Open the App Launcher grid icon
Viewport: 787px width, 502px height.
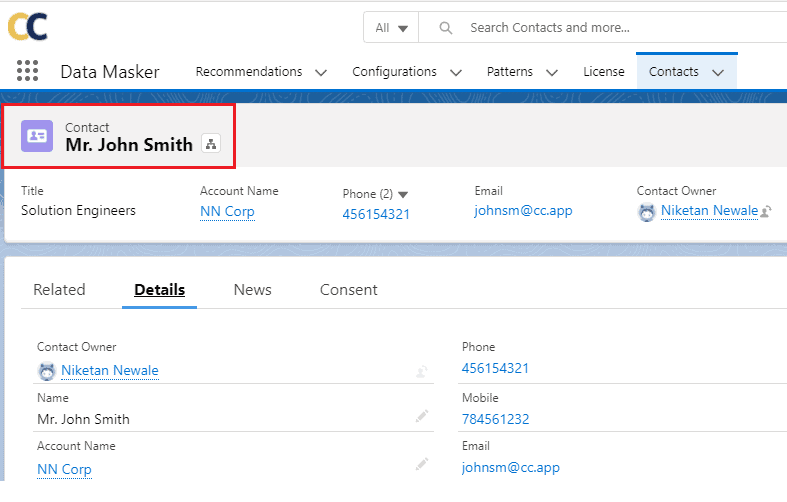click(28, 71)
